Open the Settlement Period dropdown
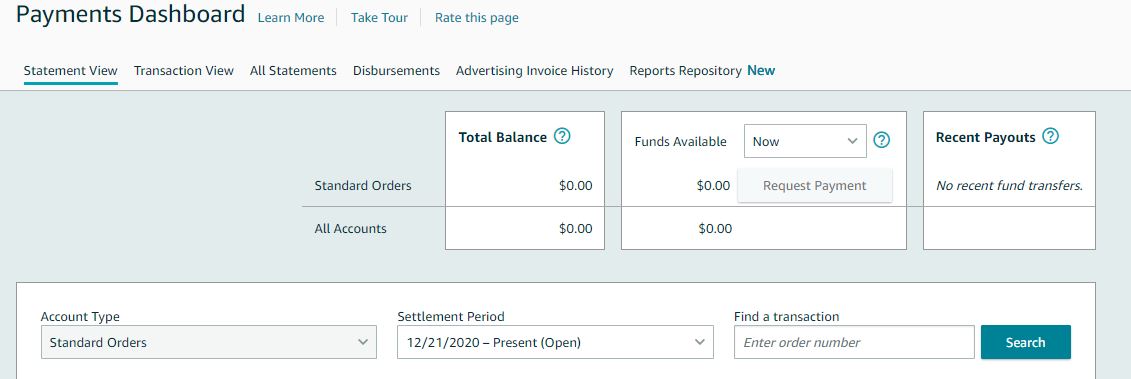 (x=555, y=342)
